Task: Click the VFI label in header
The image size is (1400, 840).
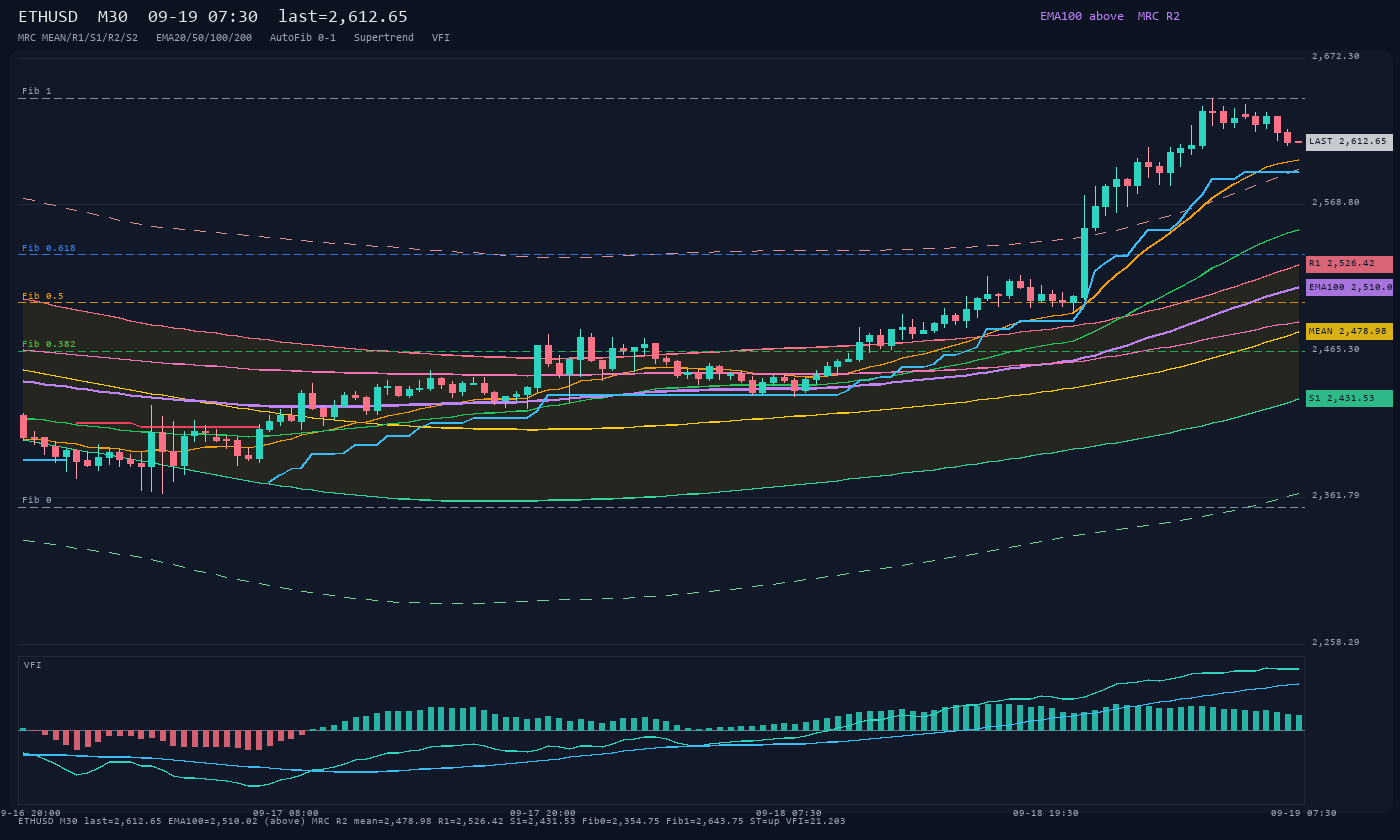Action: click(x=441, y=37)
